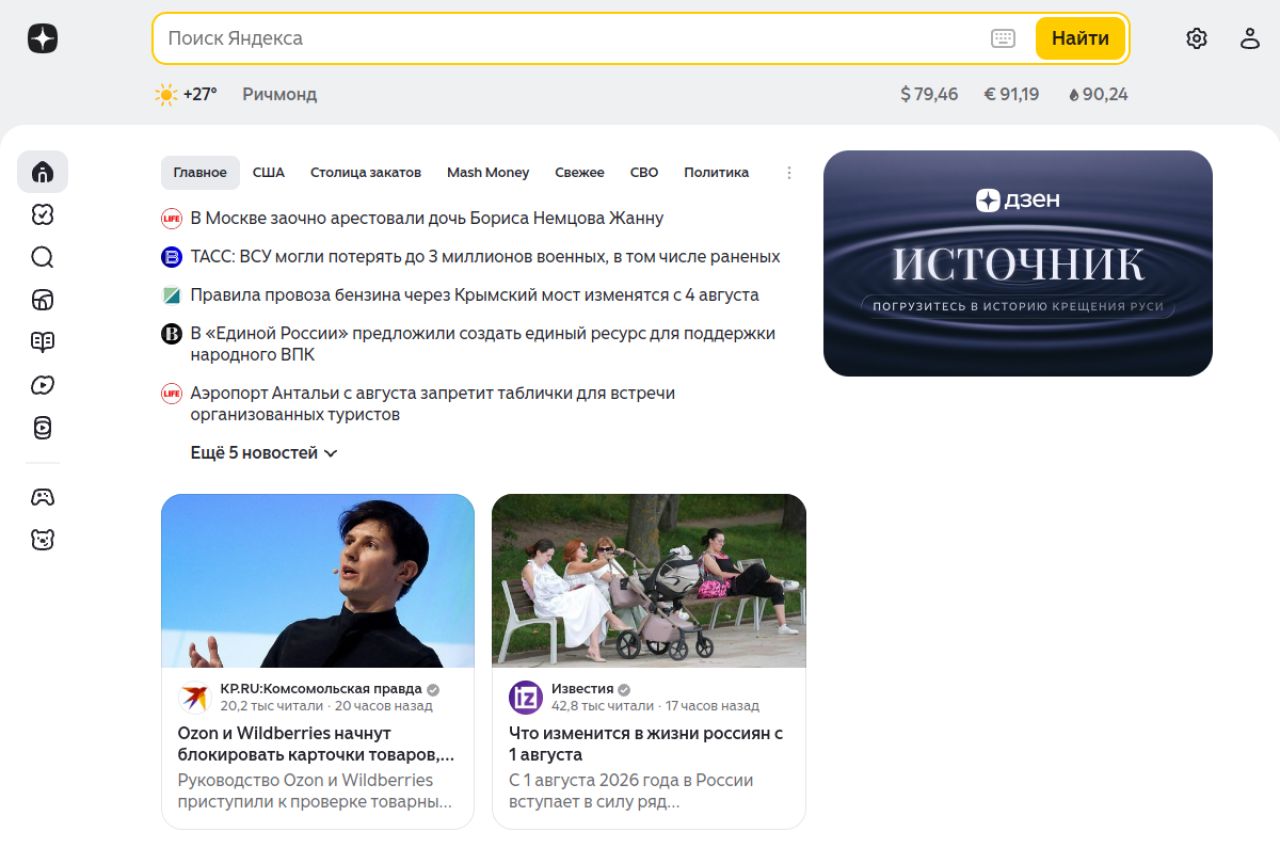
Task: Open the gamepad games icon in the sidebar
Action: (42, 497)
